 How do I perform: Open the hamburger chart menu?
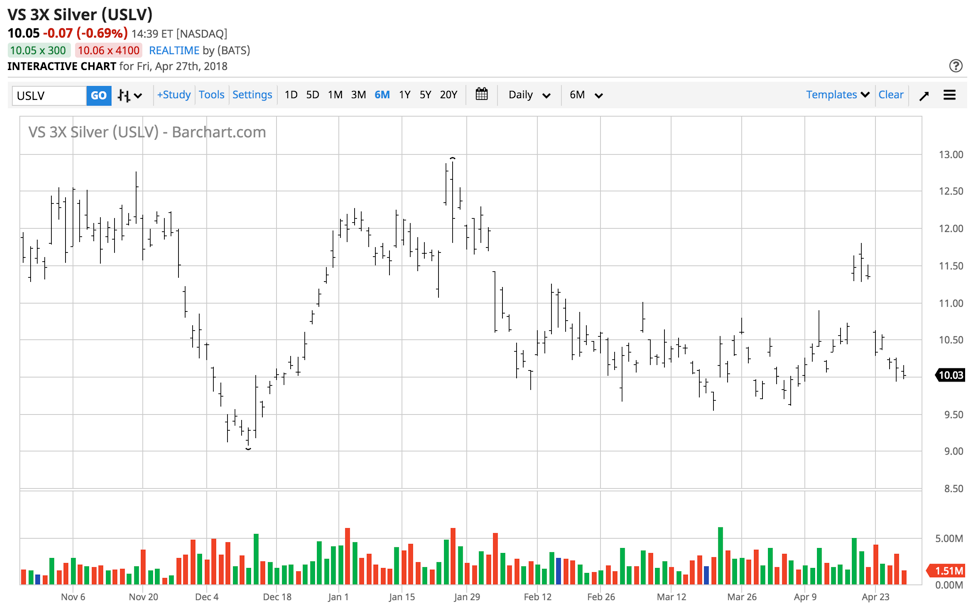(x=949, y=95)
